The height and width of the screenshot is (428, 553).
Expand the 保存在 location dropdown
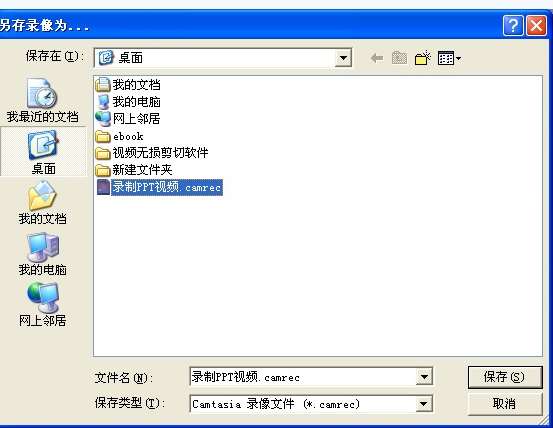point(343,58)
